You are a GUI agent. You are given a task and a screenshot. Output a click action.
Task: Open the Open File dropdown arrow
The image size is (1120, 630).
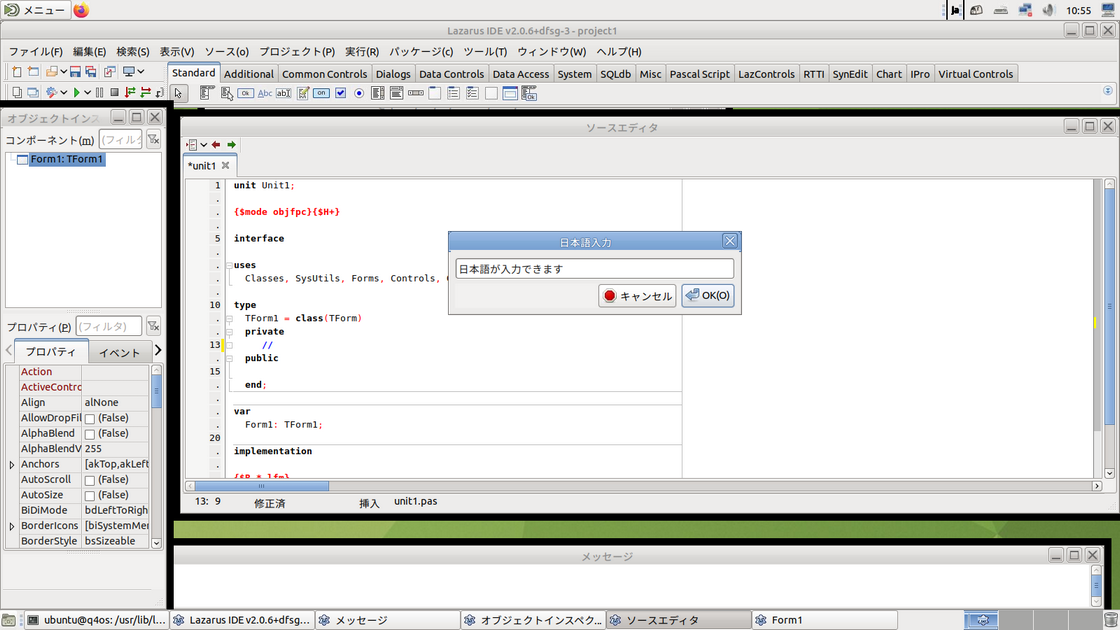click(64, 71)
